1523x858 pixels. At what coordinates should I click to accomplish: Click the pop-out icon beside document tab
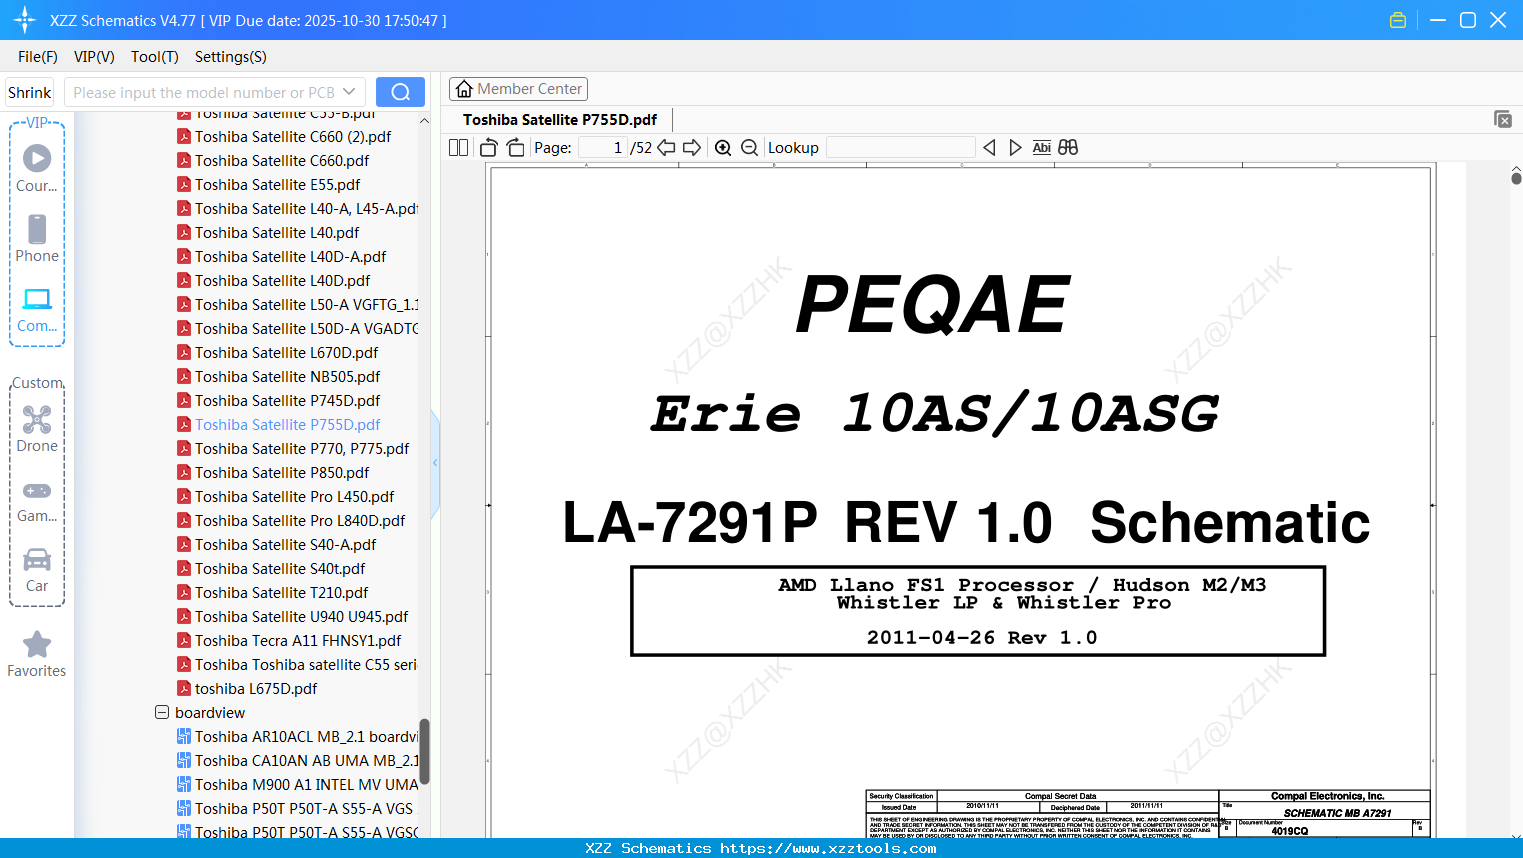click(x=1503, y=119)
